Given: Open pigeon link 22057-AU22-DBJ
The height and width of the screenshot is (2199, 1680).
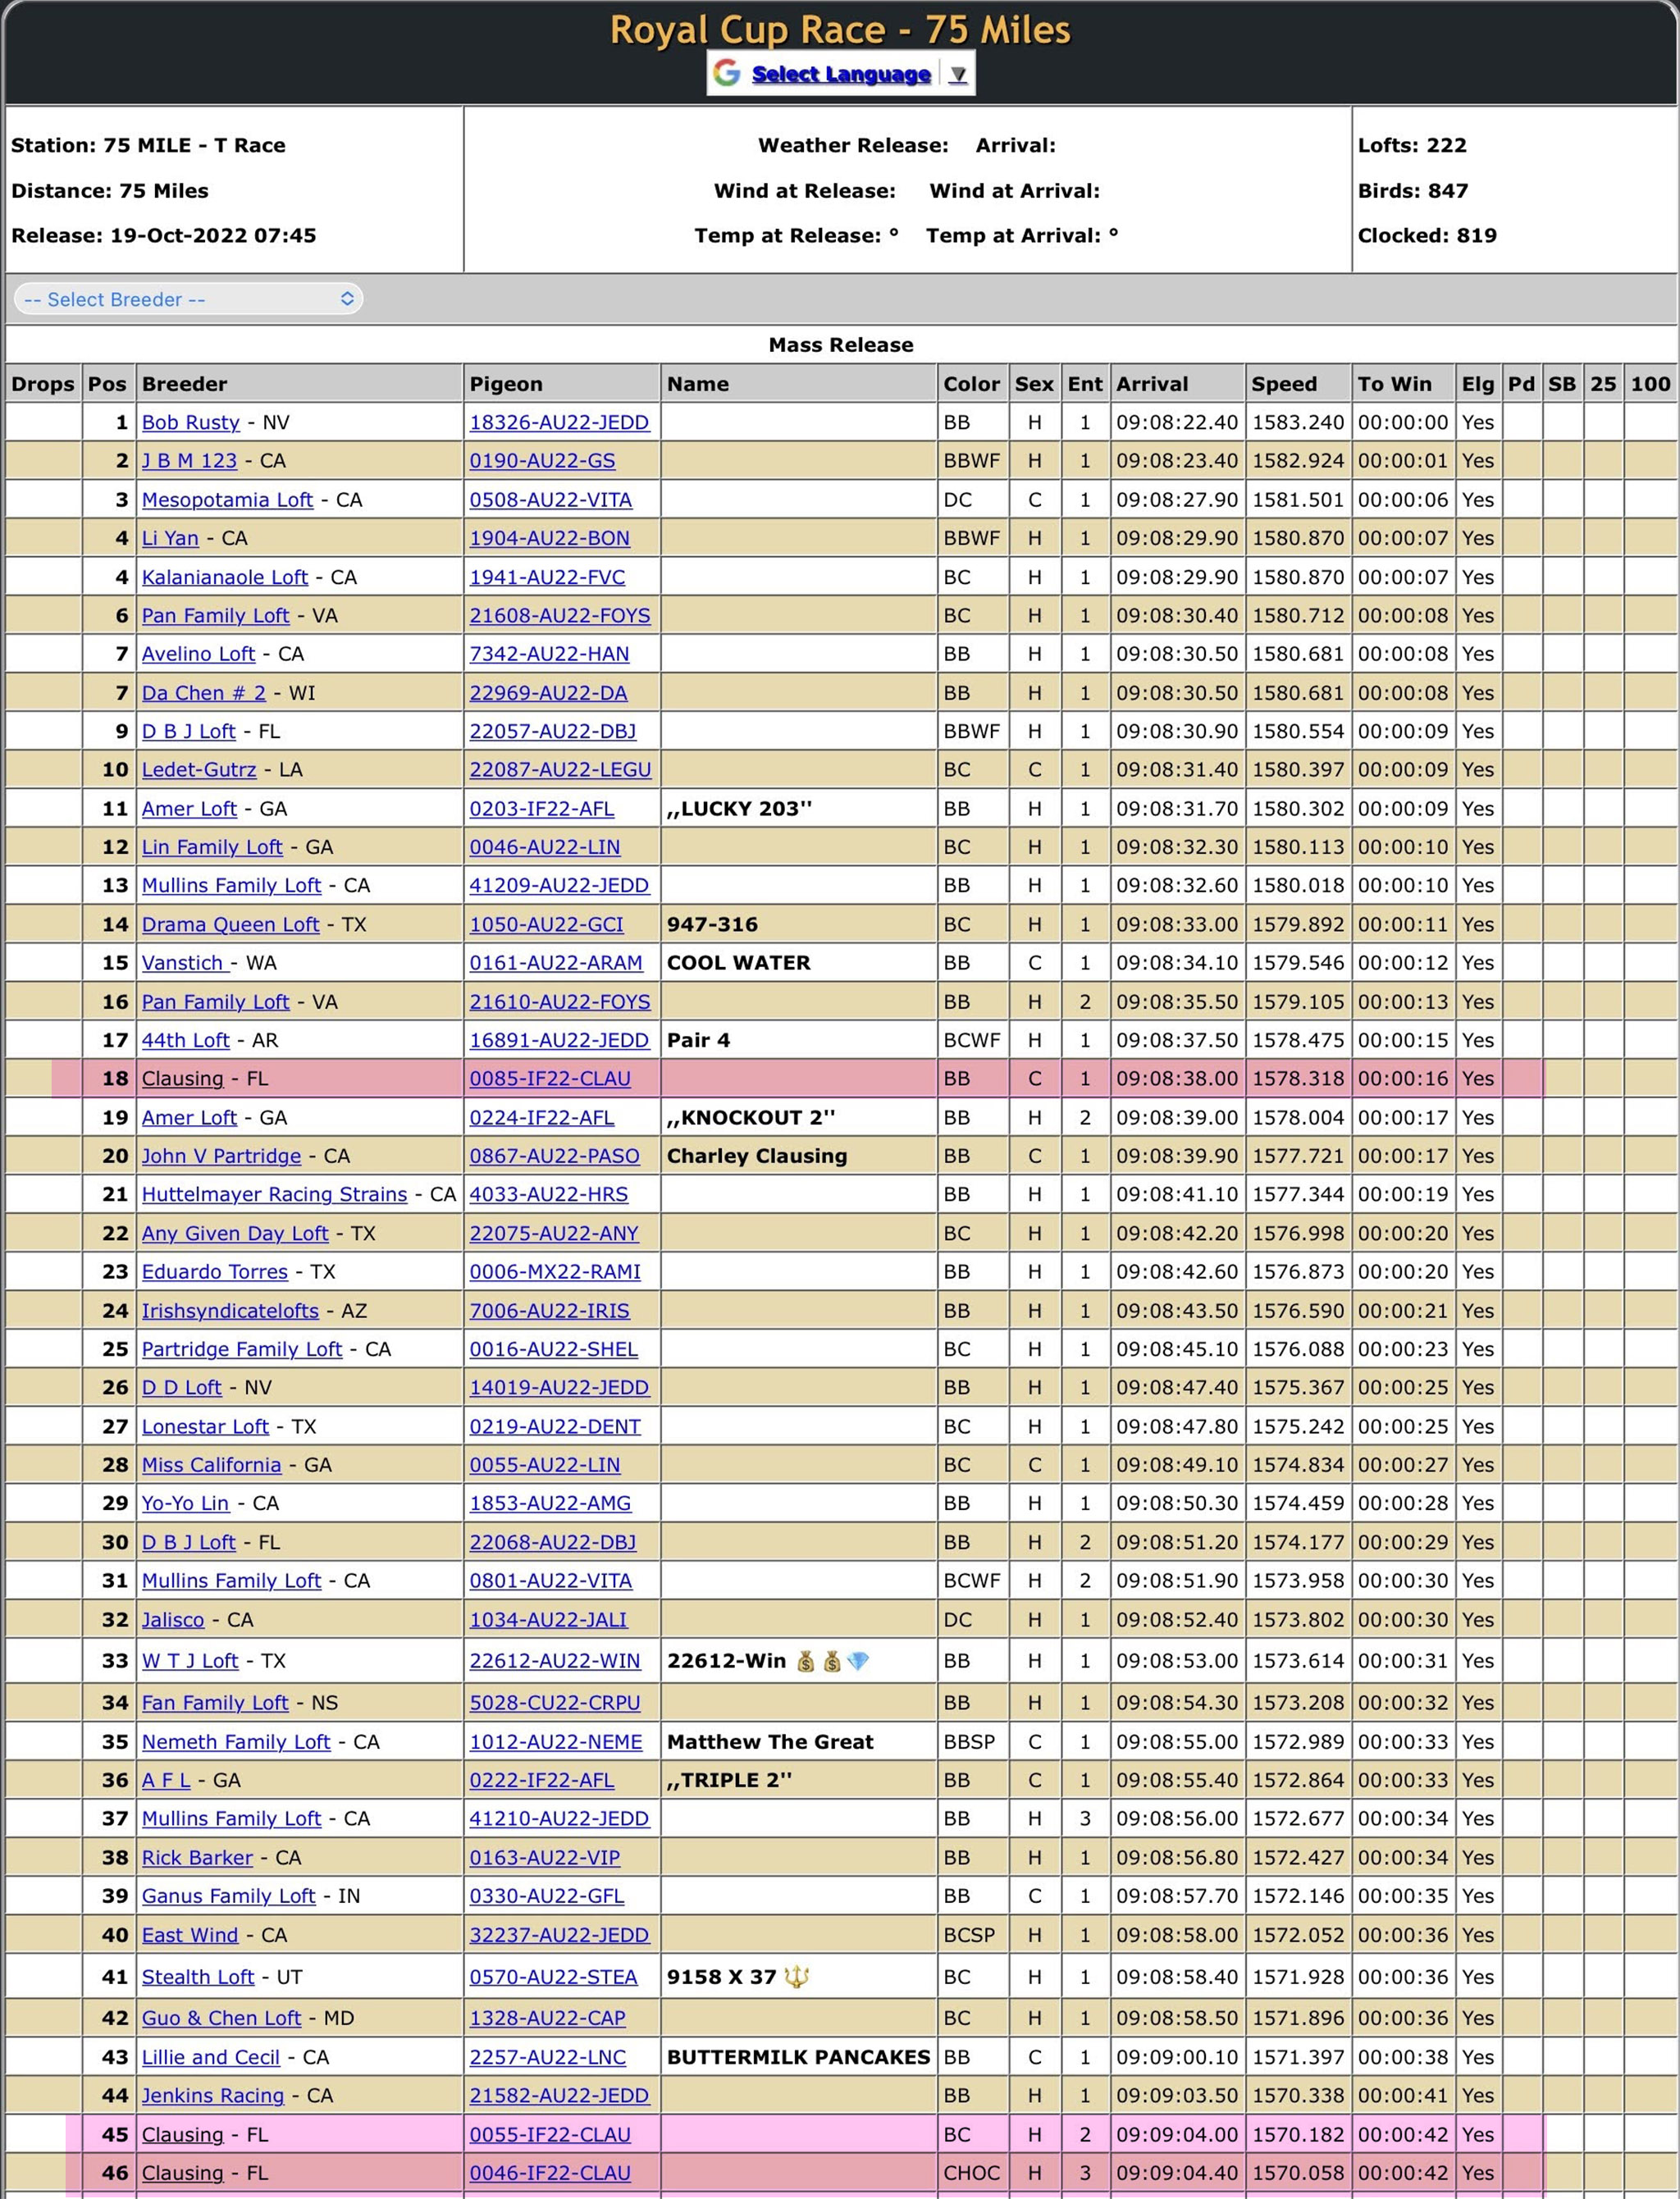Looking at the screenshot, I should point(553,731).
